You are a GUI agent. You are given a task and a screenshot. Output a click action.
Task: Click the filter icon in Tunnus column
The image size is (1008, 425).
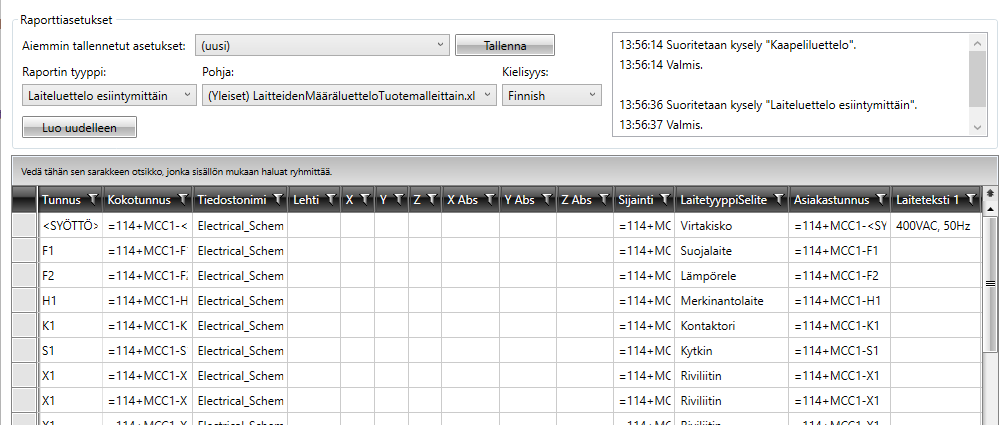[x=93, y=199]
